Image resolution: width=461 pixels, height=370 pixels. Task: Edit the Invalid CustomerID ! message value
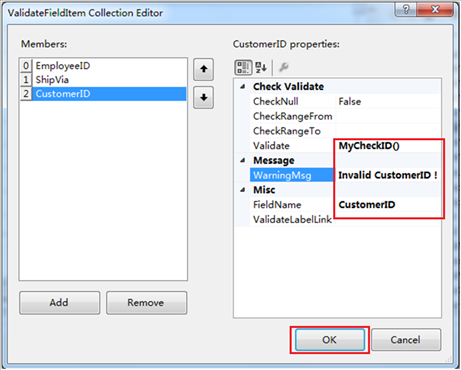tap(388, 175)
